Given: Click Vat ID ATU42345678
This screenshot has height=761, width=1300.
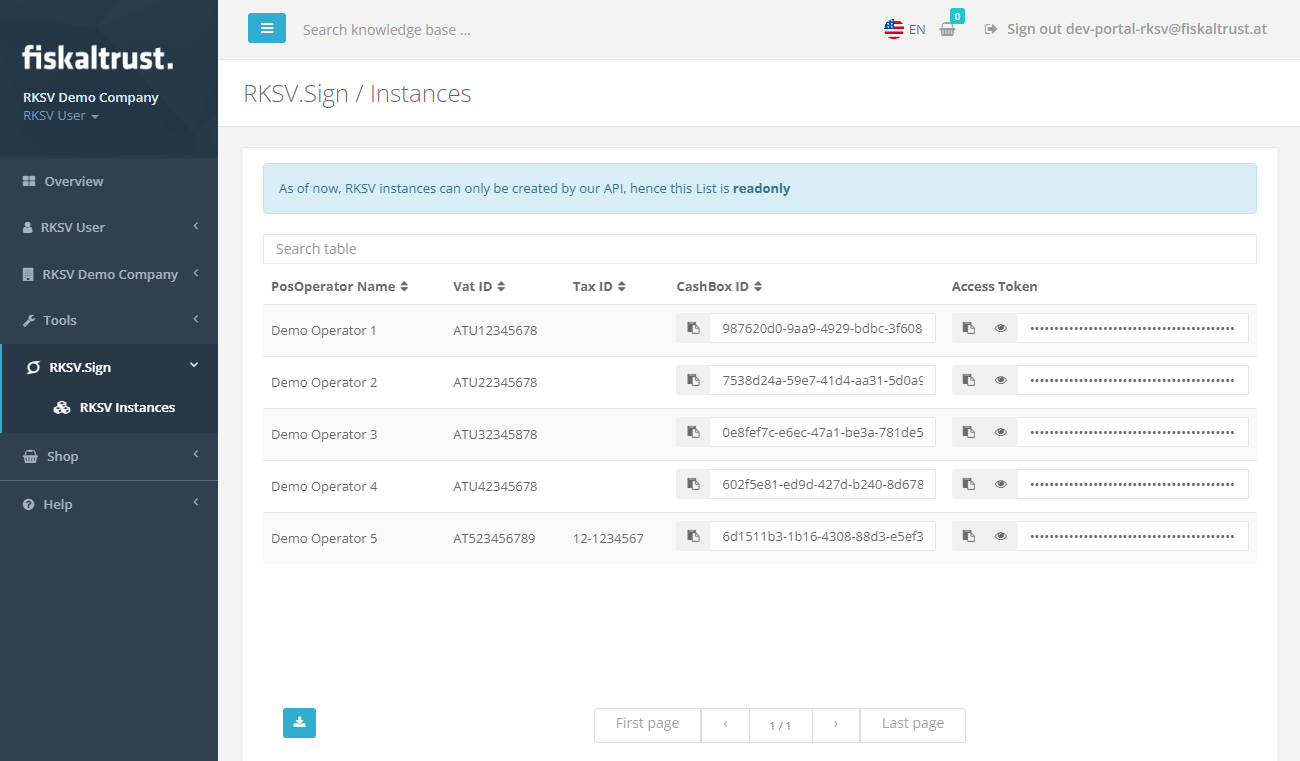Looking at the screenshot, I should click(495, 486).
